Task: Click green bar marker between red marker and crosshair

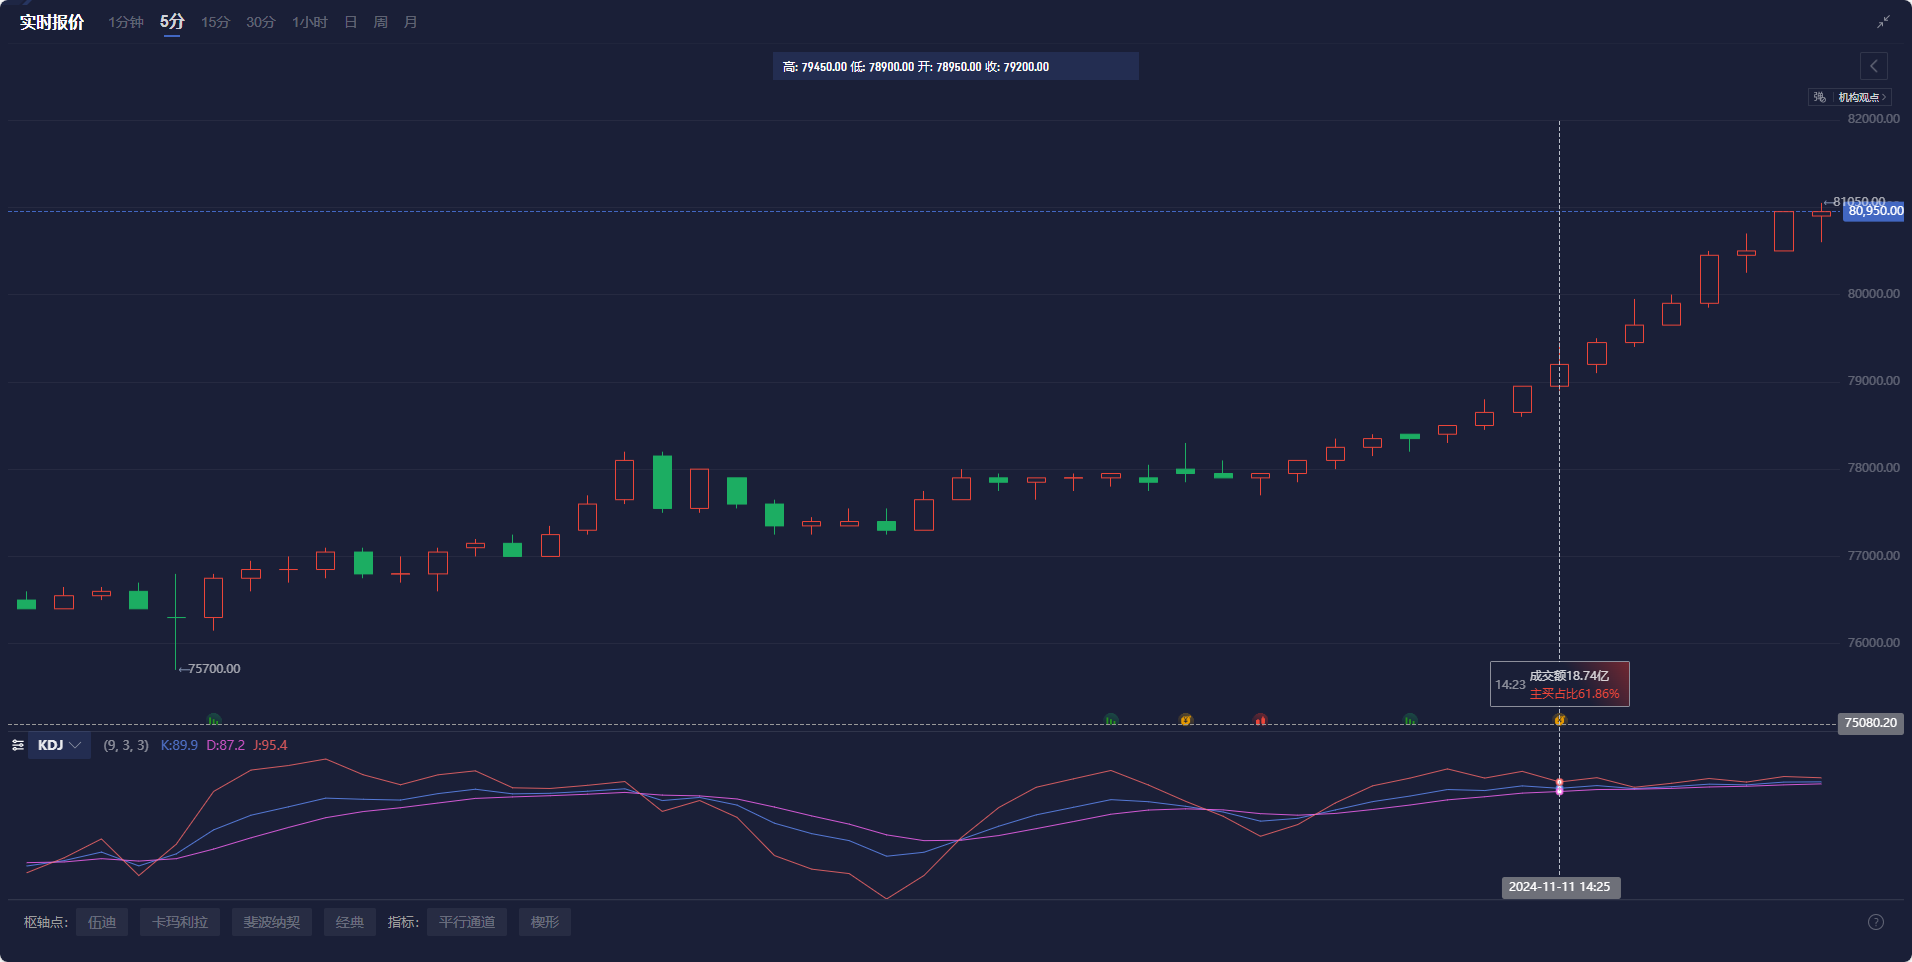Action: click(1409, 719)
